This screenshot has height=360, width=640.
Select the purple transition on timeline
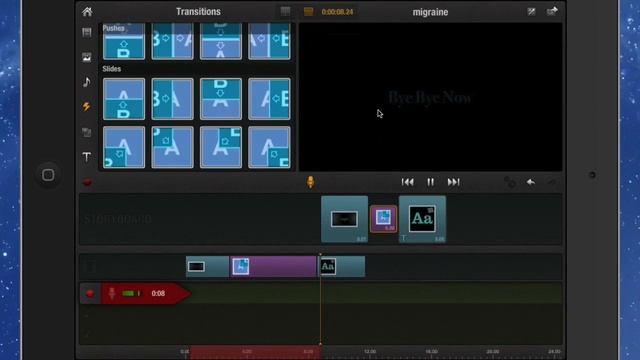[x=273, y=267]
